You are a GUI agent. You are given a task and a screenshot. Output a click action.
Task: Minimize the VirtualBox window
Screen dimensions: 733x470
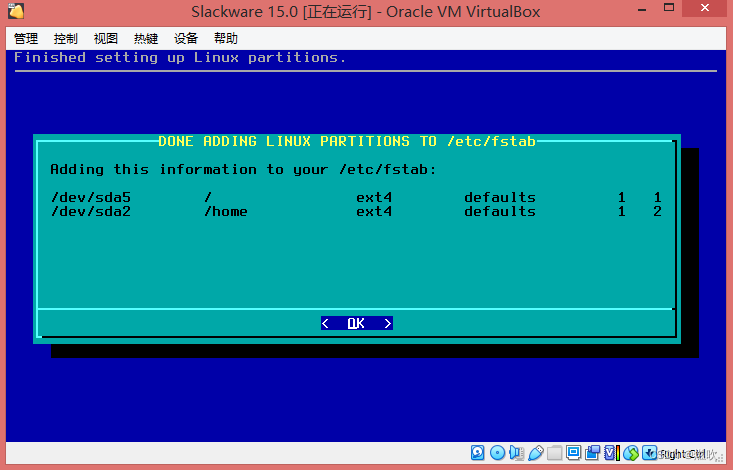click(642, 9)
